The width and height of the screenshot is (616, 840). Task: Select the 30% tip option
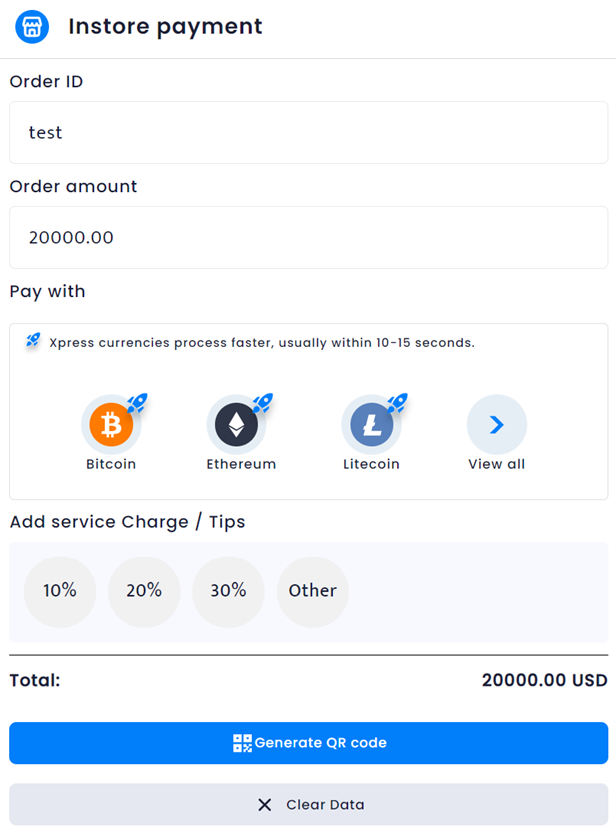228,592
